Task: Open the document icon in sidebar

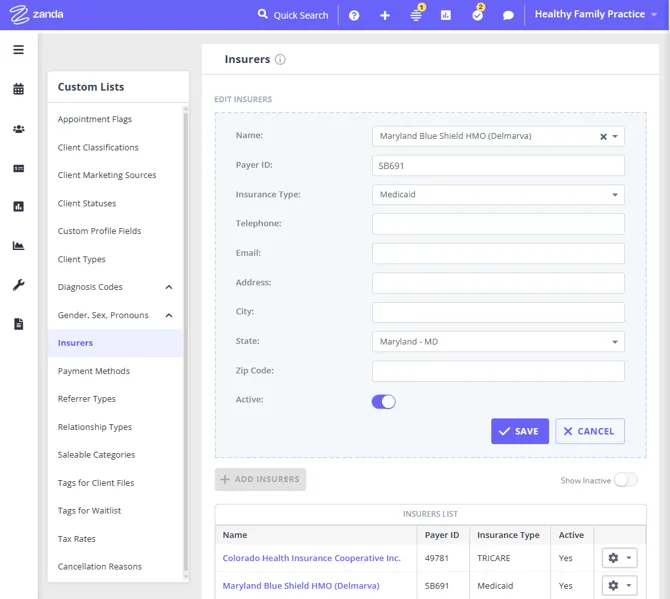Action: pyautogui.click(x=18, y=324)
